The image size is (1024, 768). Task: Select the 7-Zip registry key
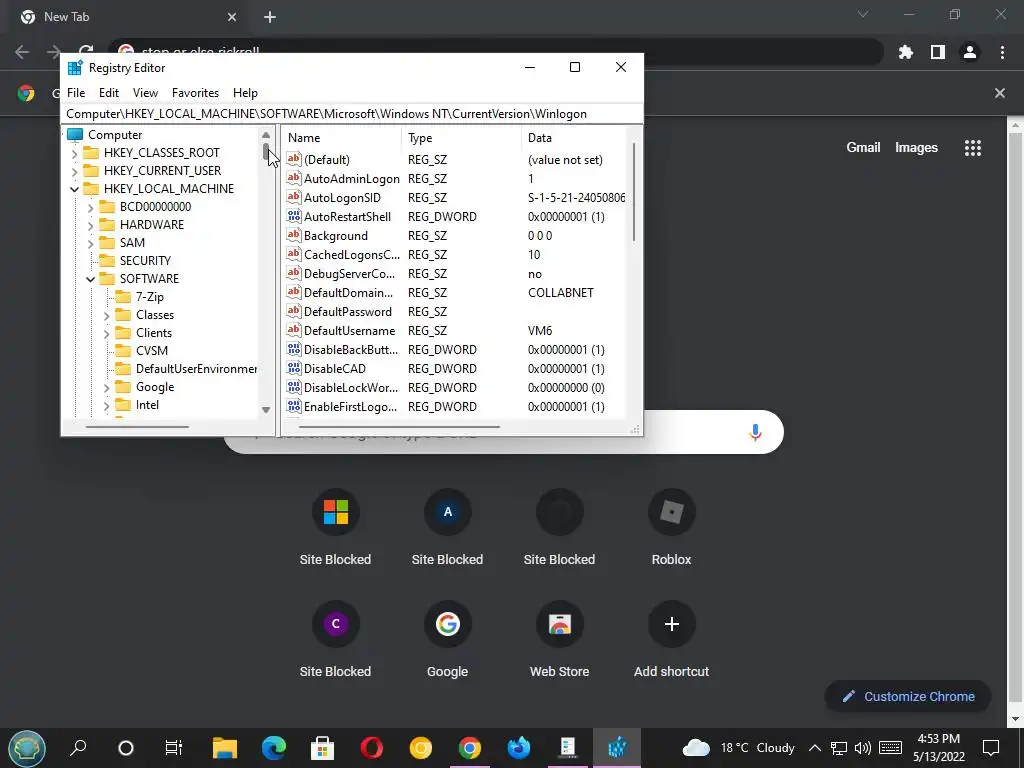coord(150,296)
